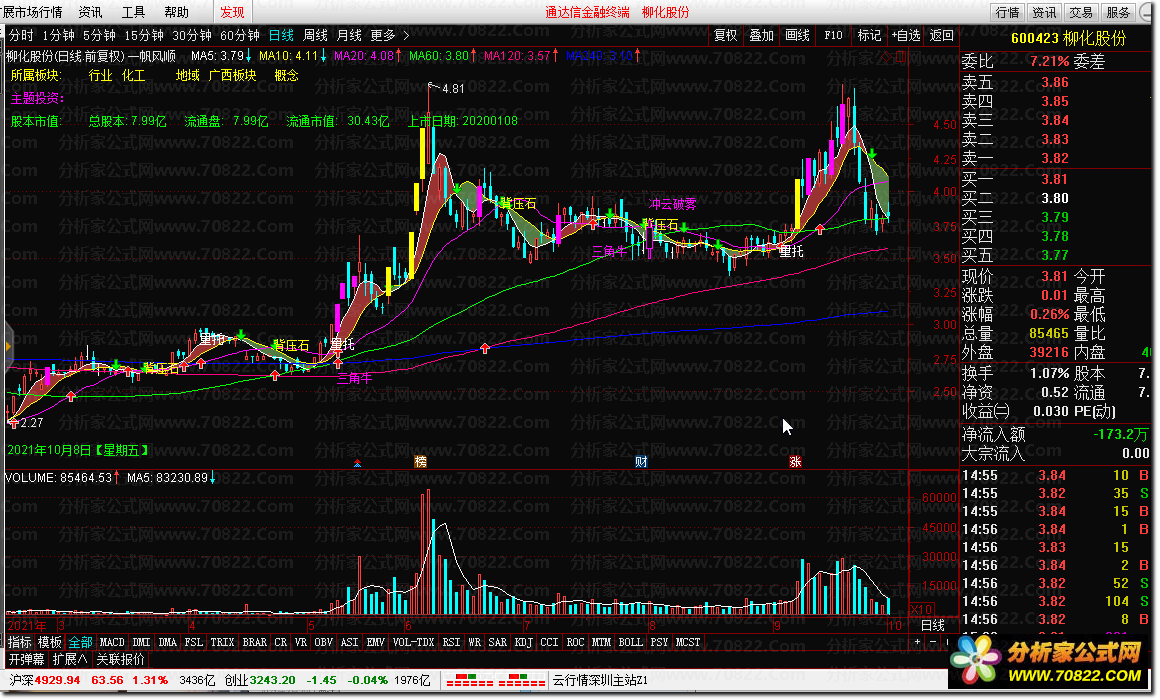Select the RSI indicator tab
Screen dimensions: 1160x700
coord(451,642)
